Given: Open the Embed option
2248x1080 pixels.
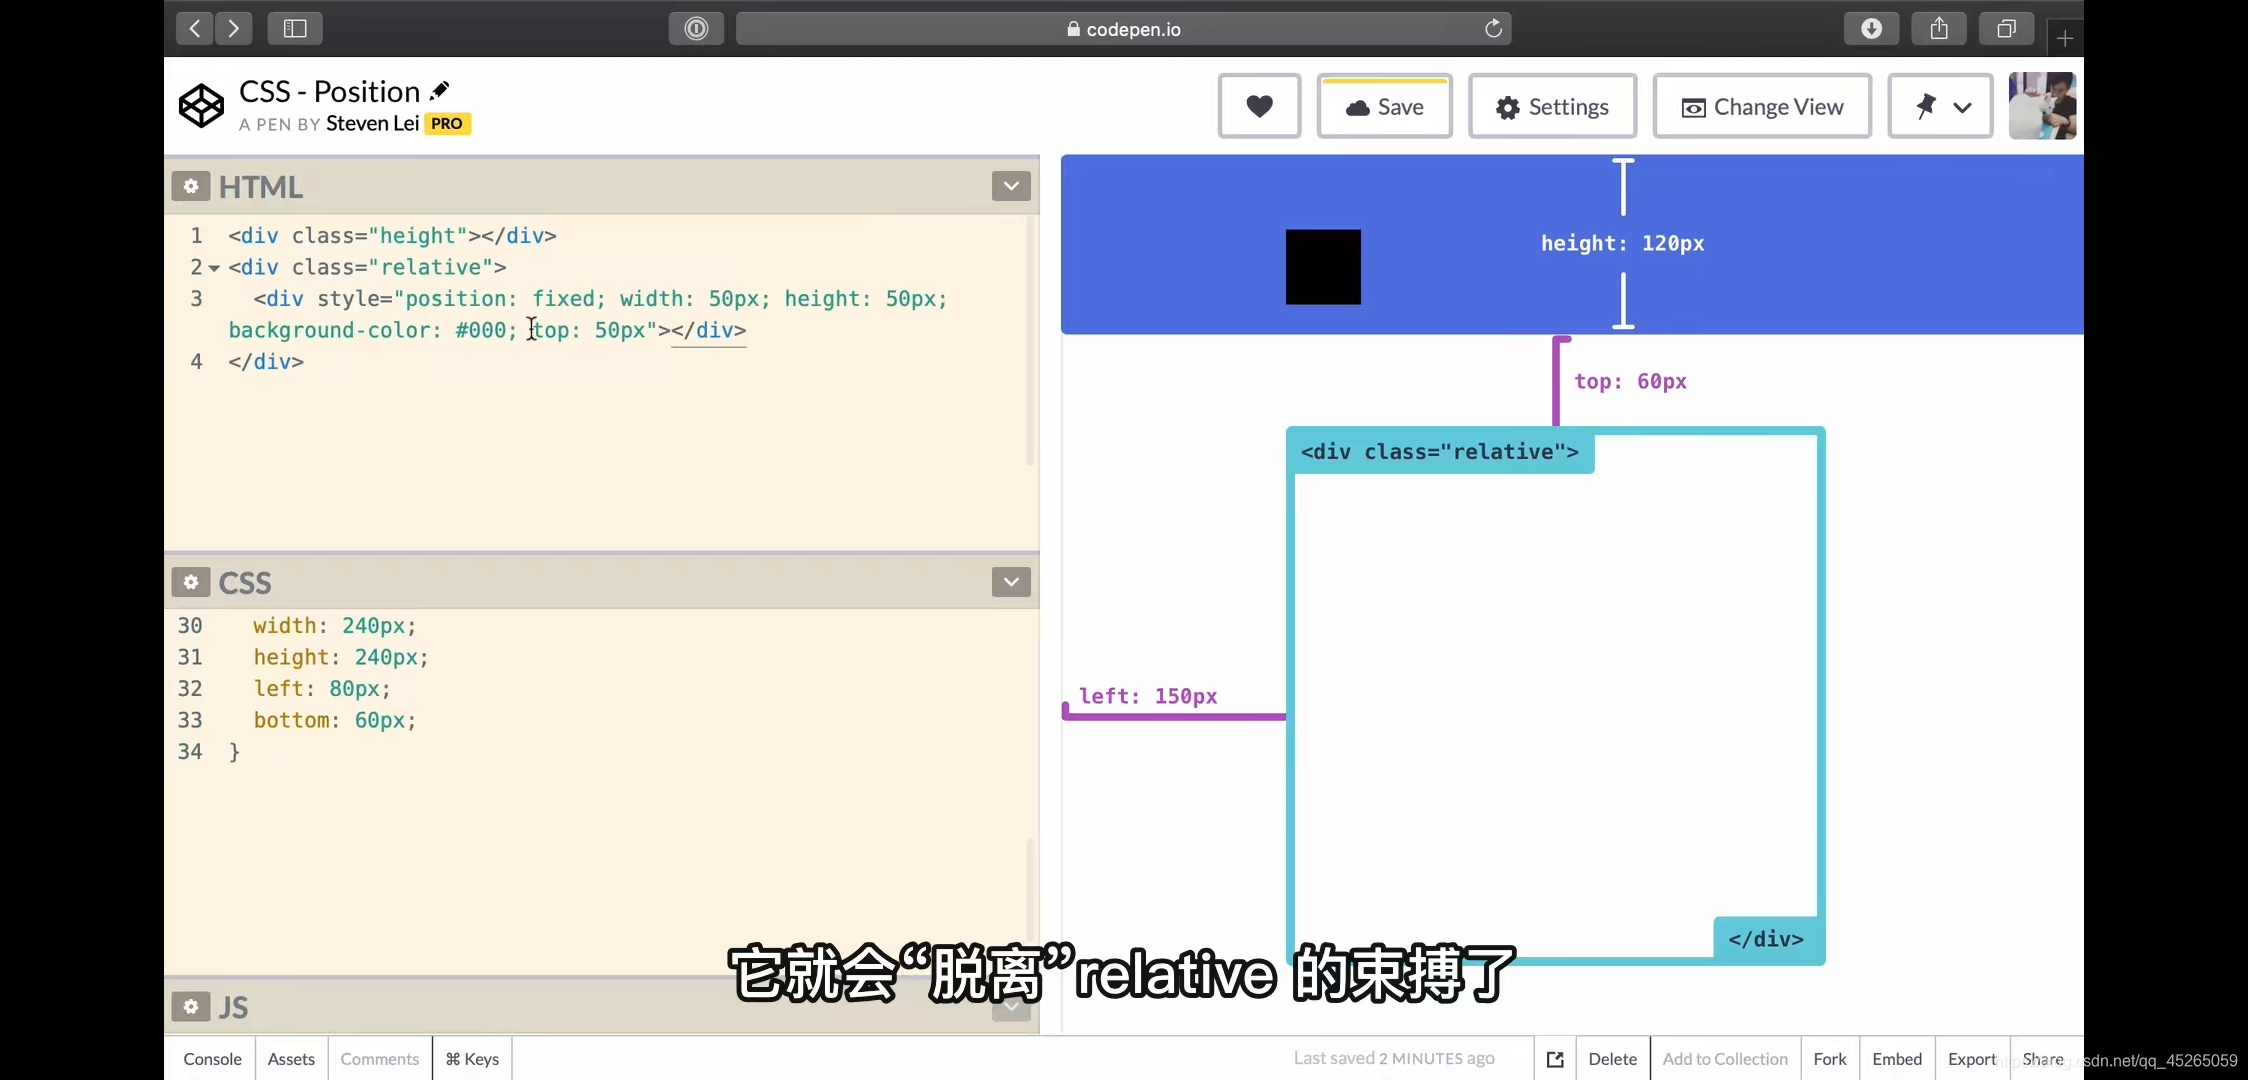Looking at the screenshot, I should point(1897,1059).
